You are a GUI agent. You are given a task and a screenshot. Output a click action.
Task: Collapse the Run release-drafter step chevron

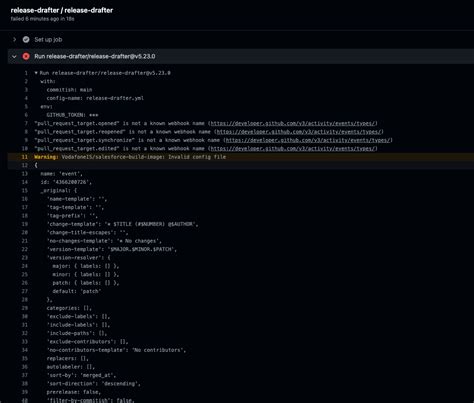click(x=14, y=56)
